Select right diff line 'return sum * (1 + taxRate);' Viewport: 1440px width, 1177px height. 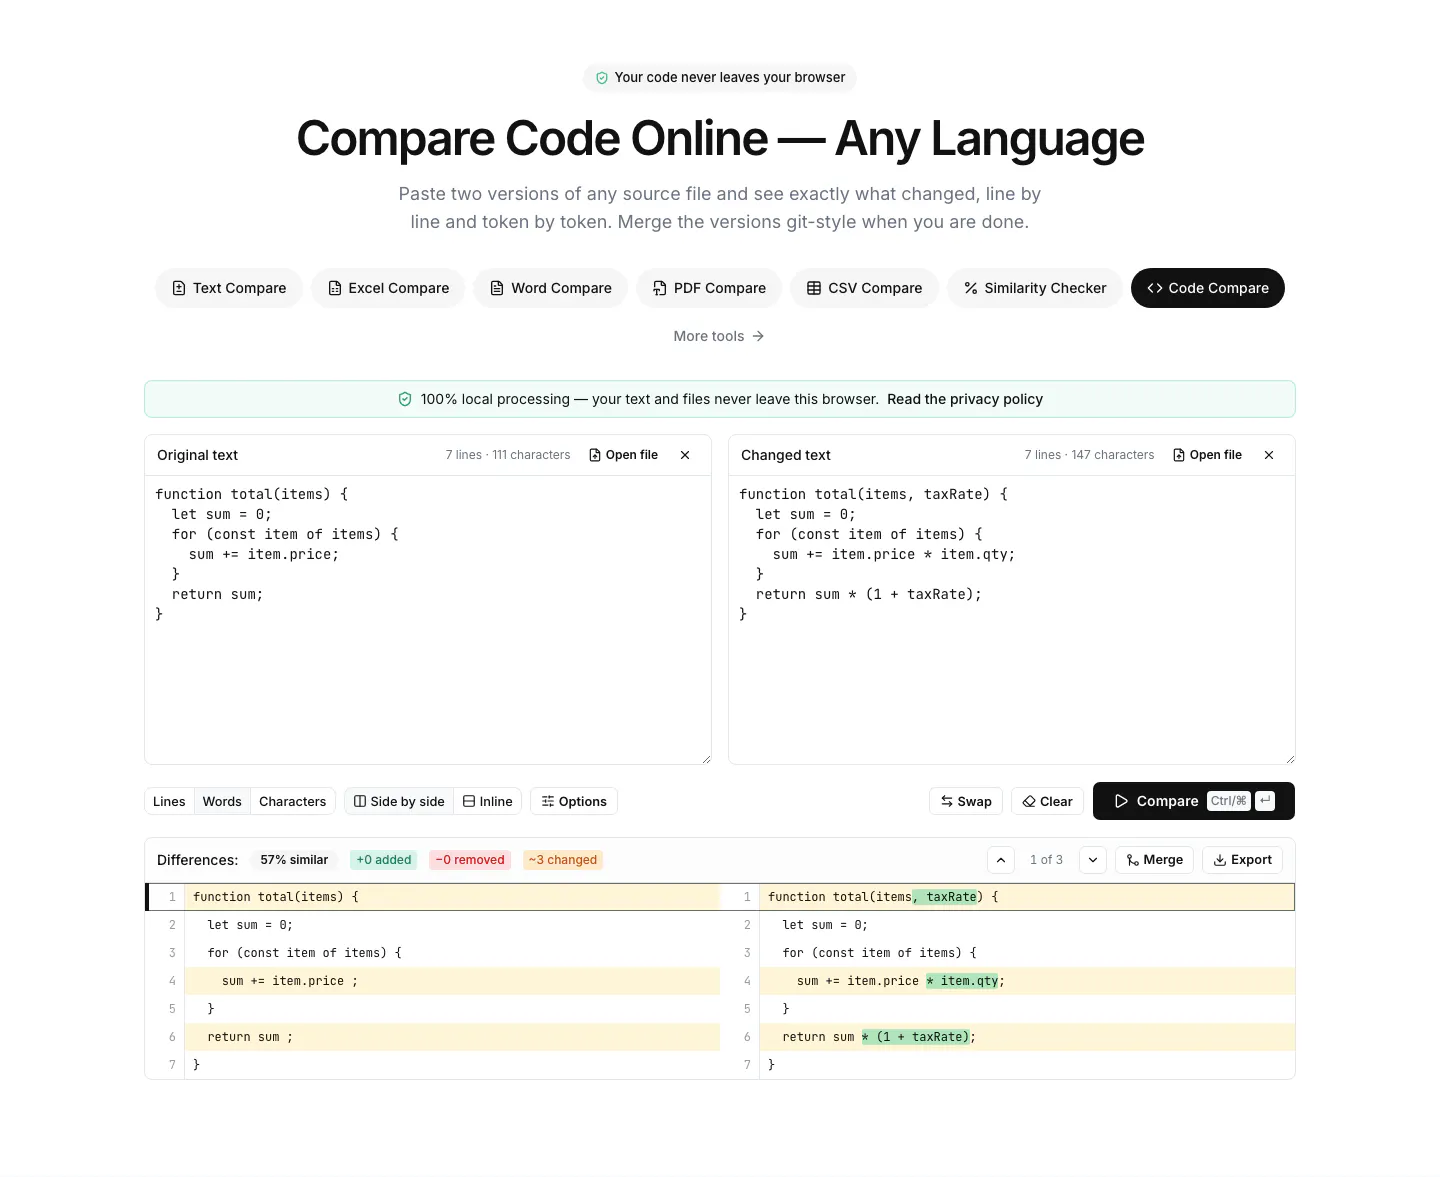1008,1037
